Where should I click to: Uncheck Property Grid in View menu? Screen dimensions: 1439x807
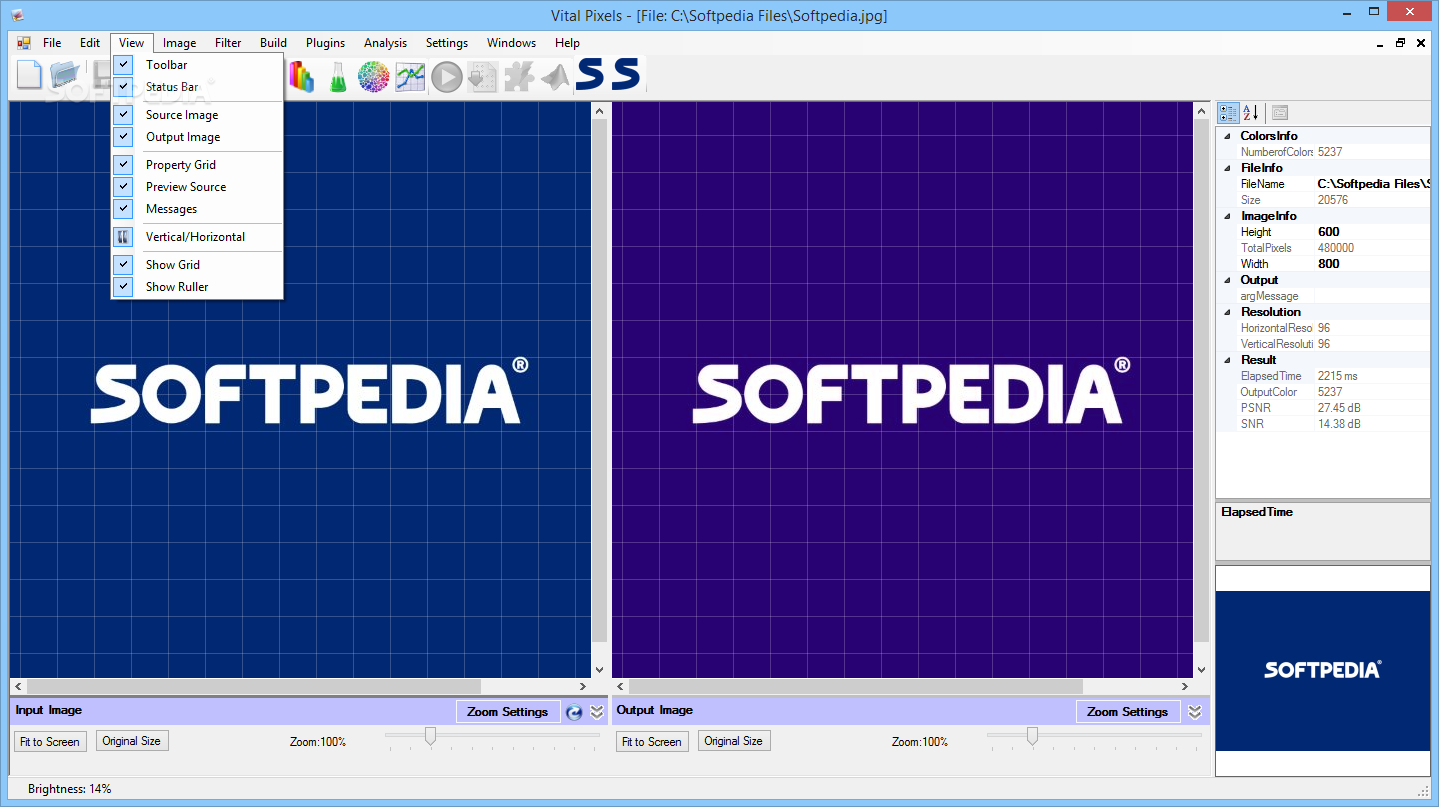[197, 165]
